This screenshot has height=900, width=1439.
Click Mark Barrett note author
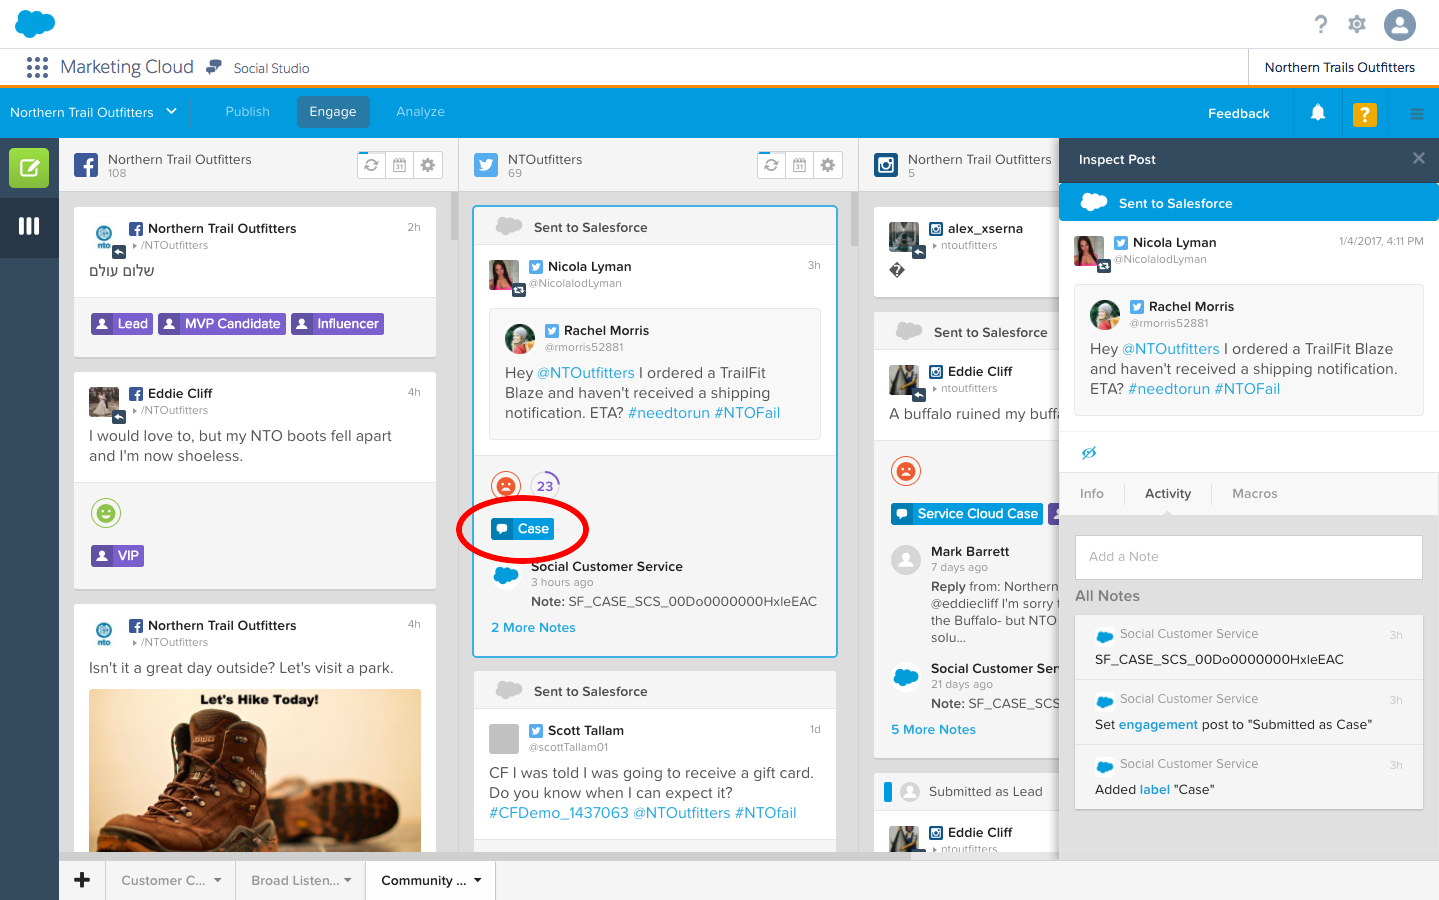click(970, 552)
